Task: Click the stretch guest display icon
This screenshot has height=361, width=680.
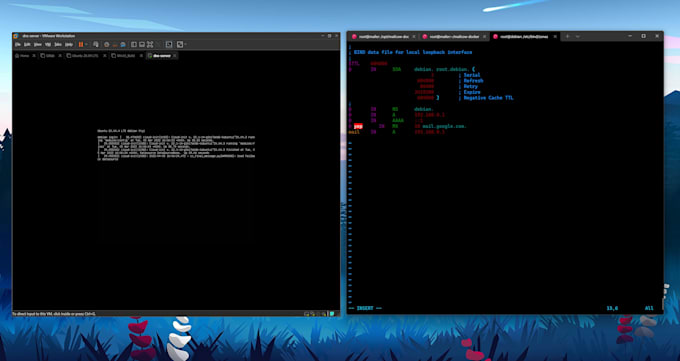Action: 180,44
